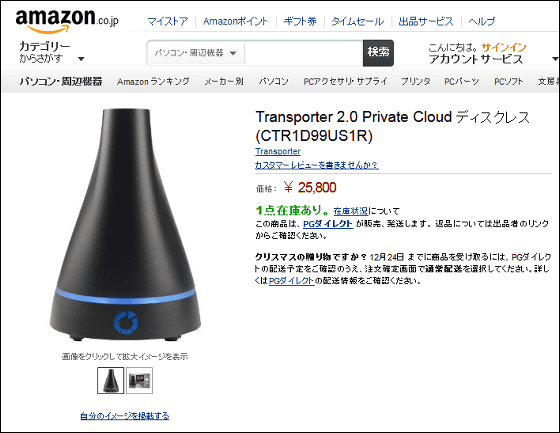
Task: Select the プリンタ navigation tab
Action: 416,81
